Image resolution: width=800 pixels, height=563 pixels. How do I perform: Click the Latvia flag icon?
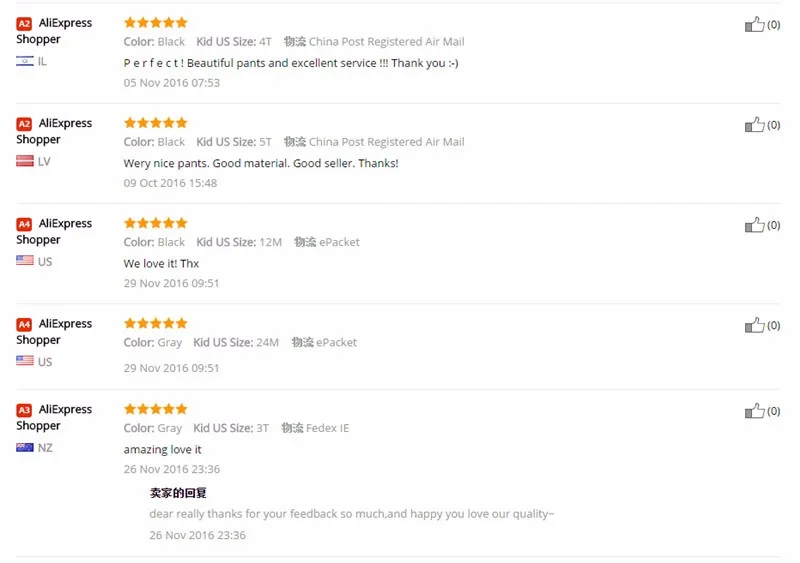pyautogui.click(x=24, y=161)
